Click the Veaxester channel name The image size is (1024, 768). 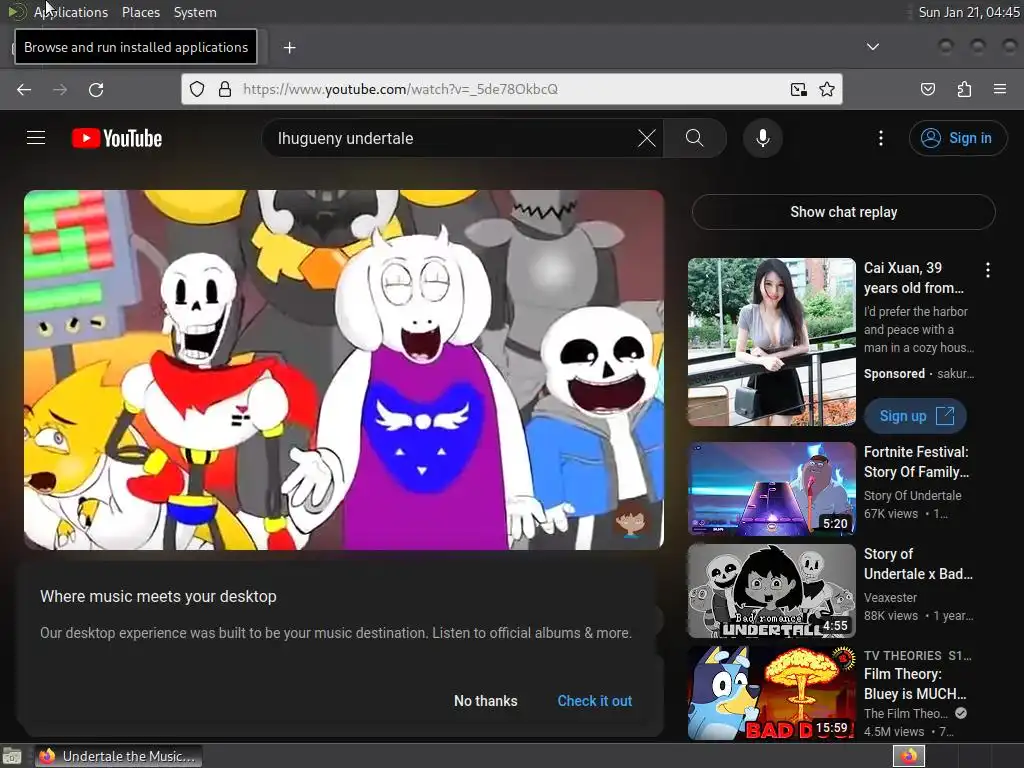click(890, 598)
